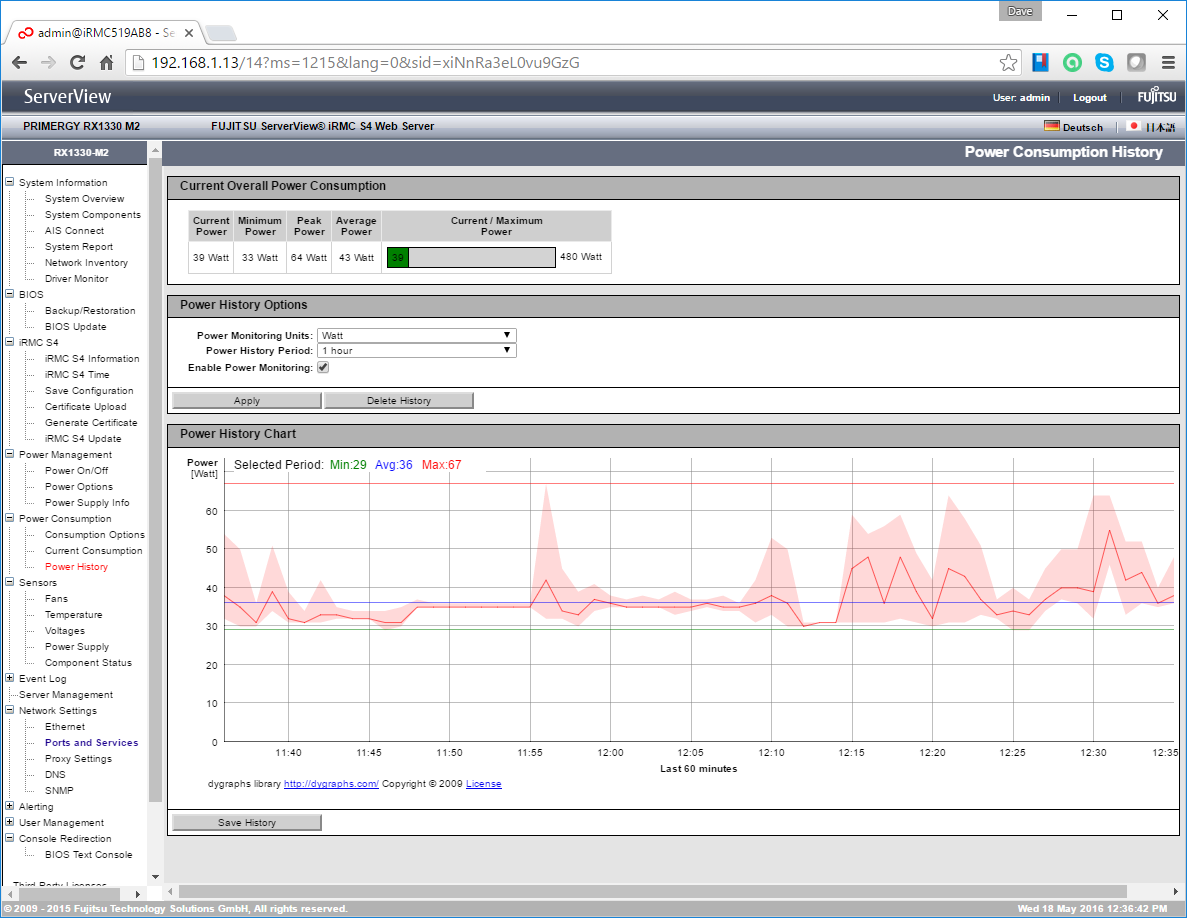Open the Skype extension icon
The height and width of the screenshot is (918, 1187).
coord(1104,63)
